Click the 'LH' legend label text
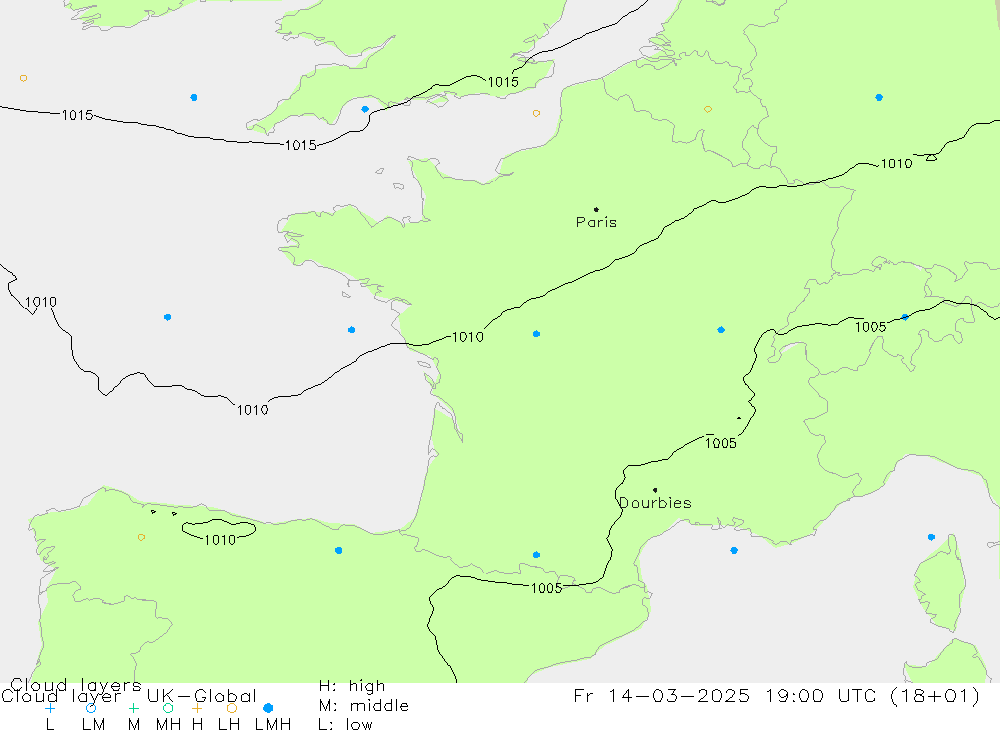 229,725
